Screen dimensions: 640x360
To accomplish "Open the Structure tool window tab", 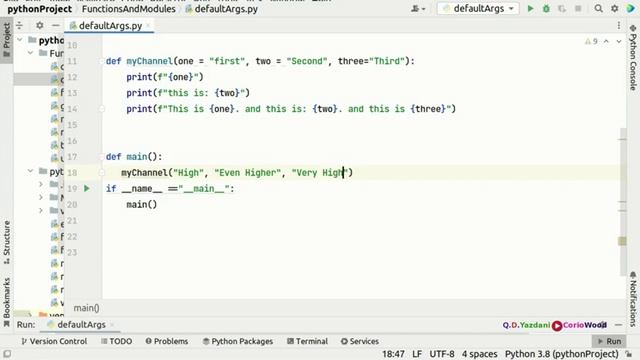I will pos(7,242).
